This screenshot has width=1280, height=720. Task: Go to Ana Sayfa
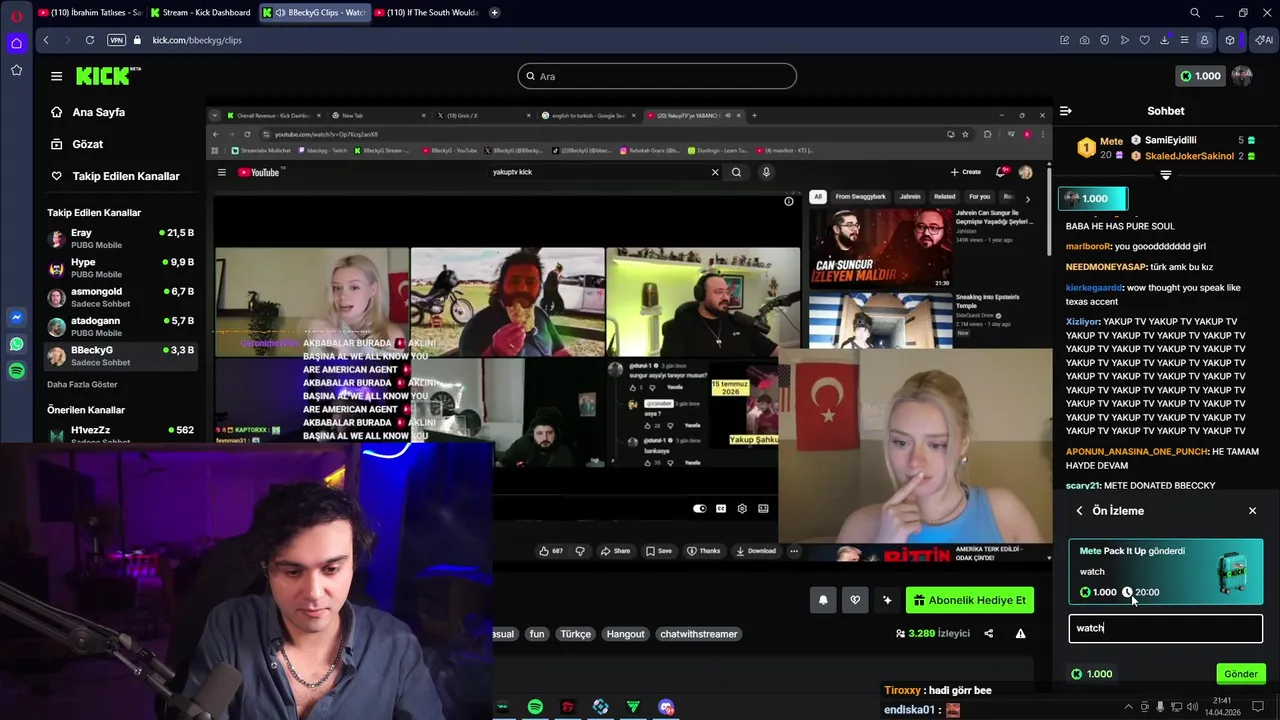pos(98,112)
